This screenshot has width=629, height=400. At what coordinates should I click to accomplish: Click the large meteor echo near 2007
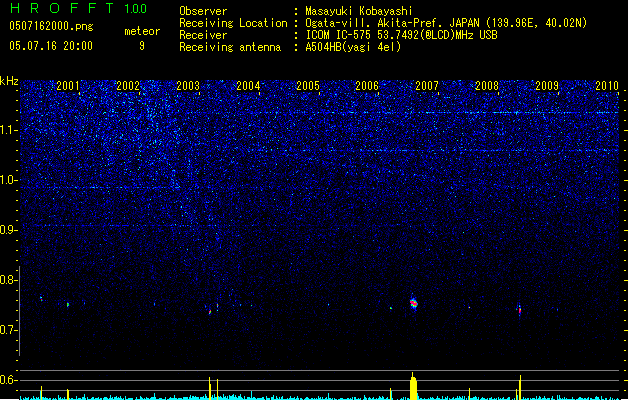point(414,303)
